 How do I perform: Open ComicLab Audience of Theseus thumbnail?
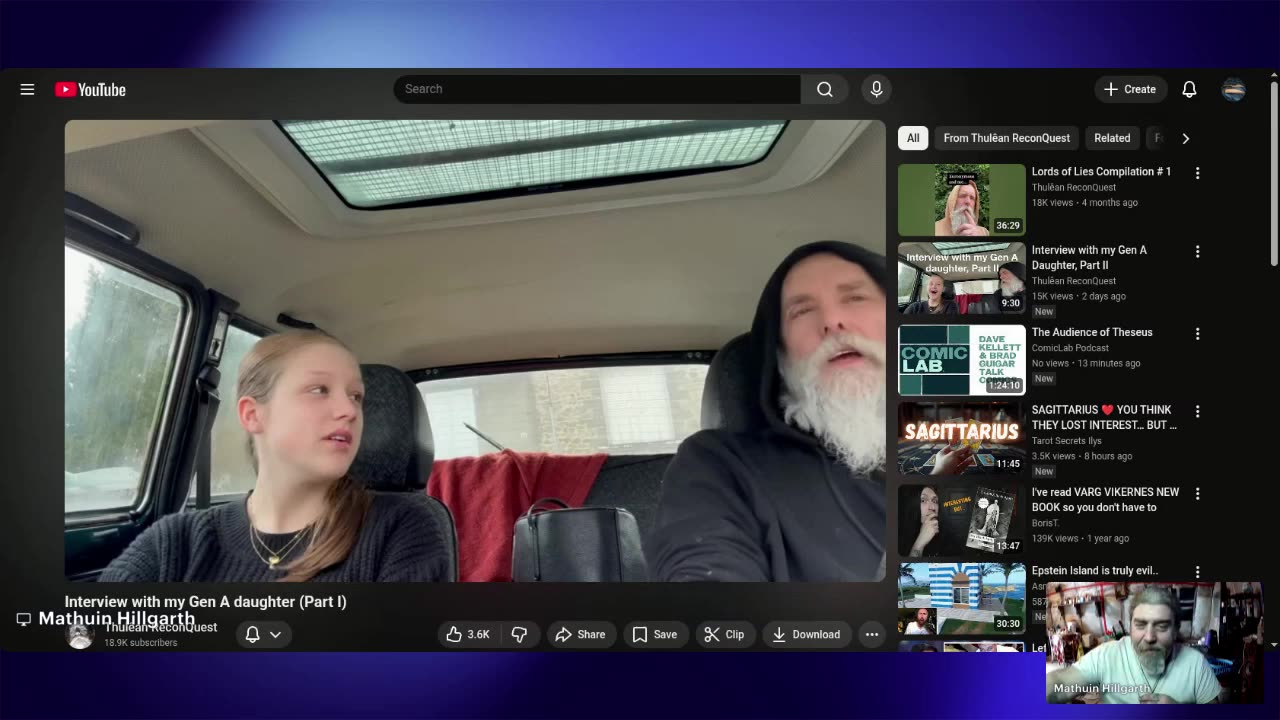[x=962, y=360]
